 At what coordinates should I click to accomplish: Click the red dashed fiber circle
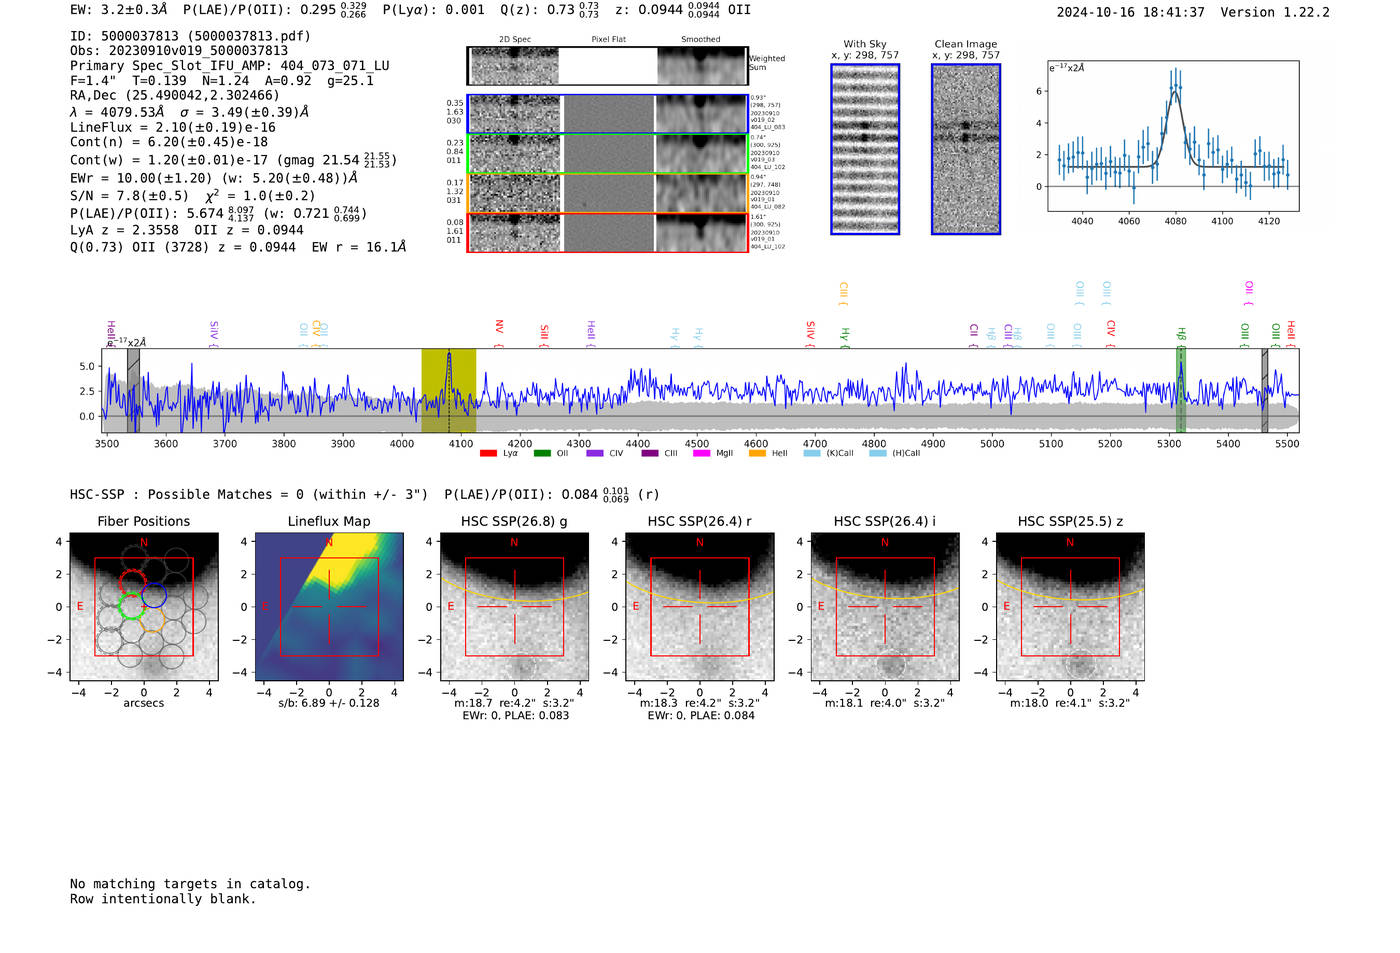pyautogui.click(x=132, y=582)
